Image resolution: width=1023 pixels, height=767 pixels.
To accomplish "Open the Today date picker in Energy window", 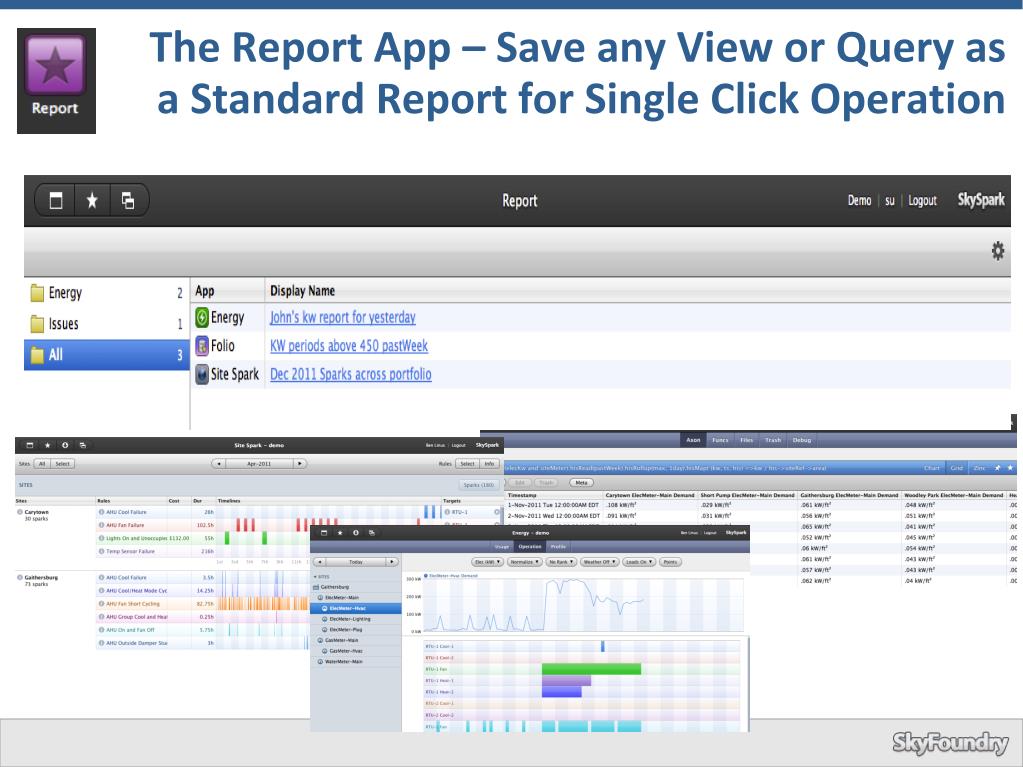I will 356,562.
